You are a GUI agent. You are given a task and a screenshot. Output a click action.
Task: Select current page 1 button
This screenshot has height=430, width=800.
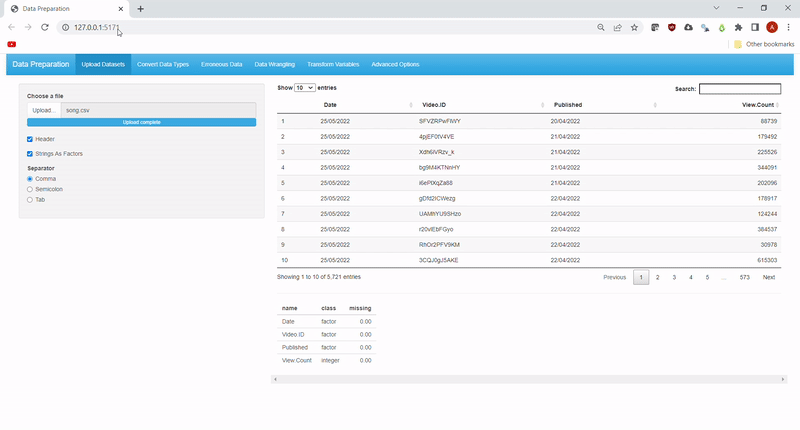pos(641,277)
